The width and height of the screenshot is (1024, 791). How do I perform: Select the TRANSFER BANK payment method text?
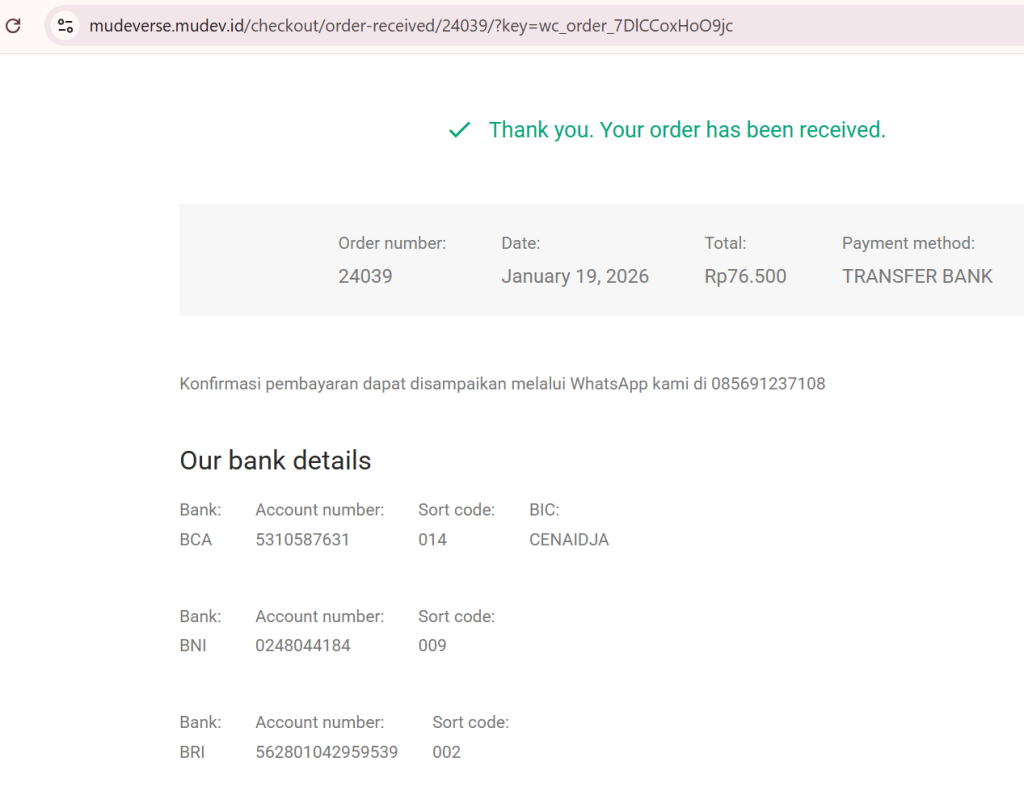click(x=917, y=276)
